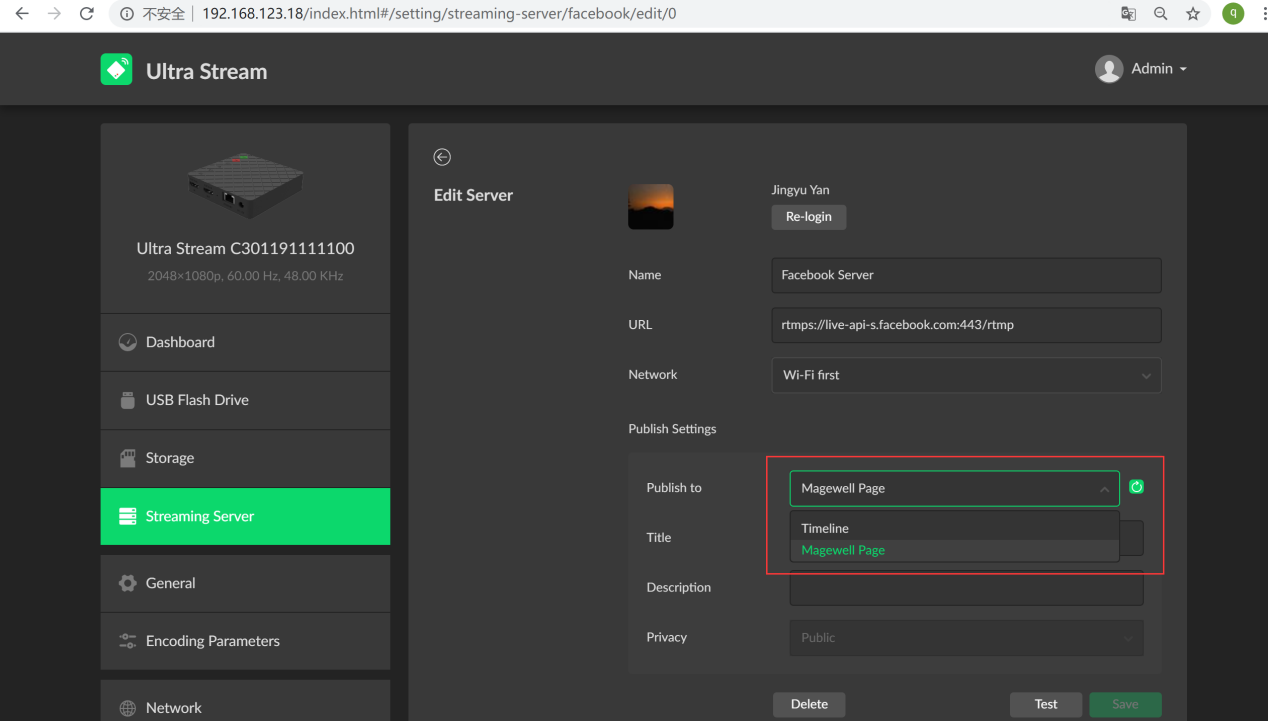Image resolution: width=1268 pixels, height=721 pixels.
Task: Click the translate page icon
Action: (x=1128, y=14)
